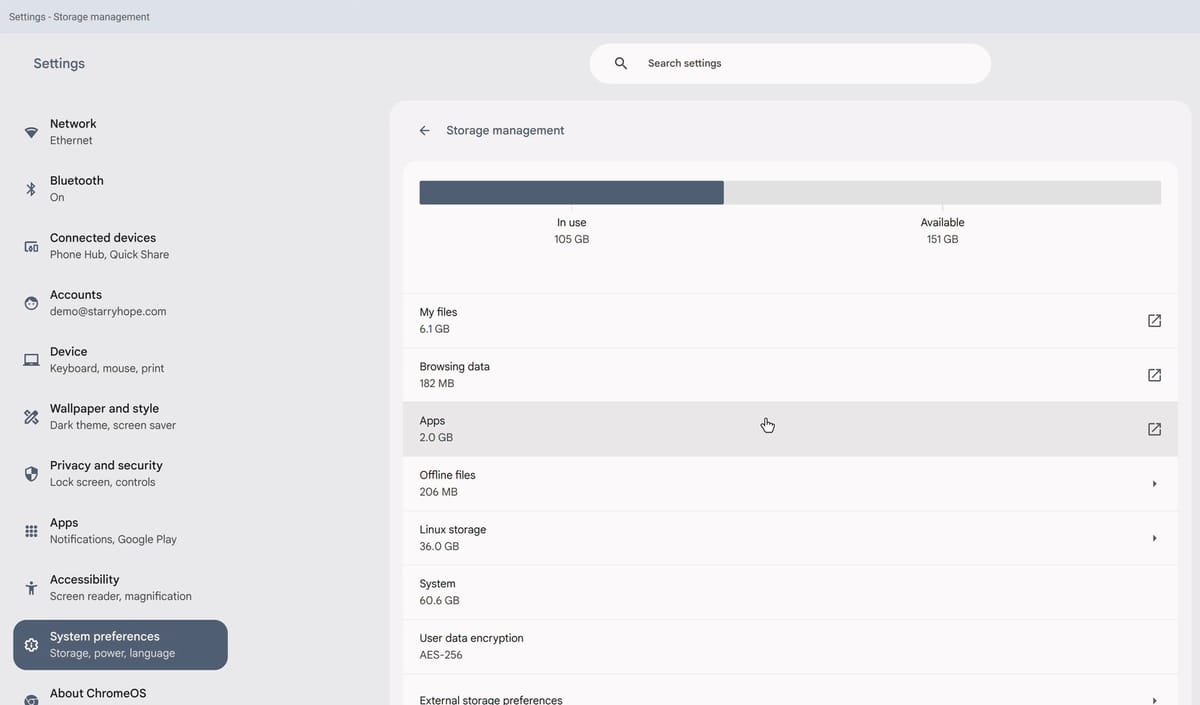Expand the Offline files arrow
Image resolution: width=1200 pixels, height=705 pixels.
[1154, 484]
